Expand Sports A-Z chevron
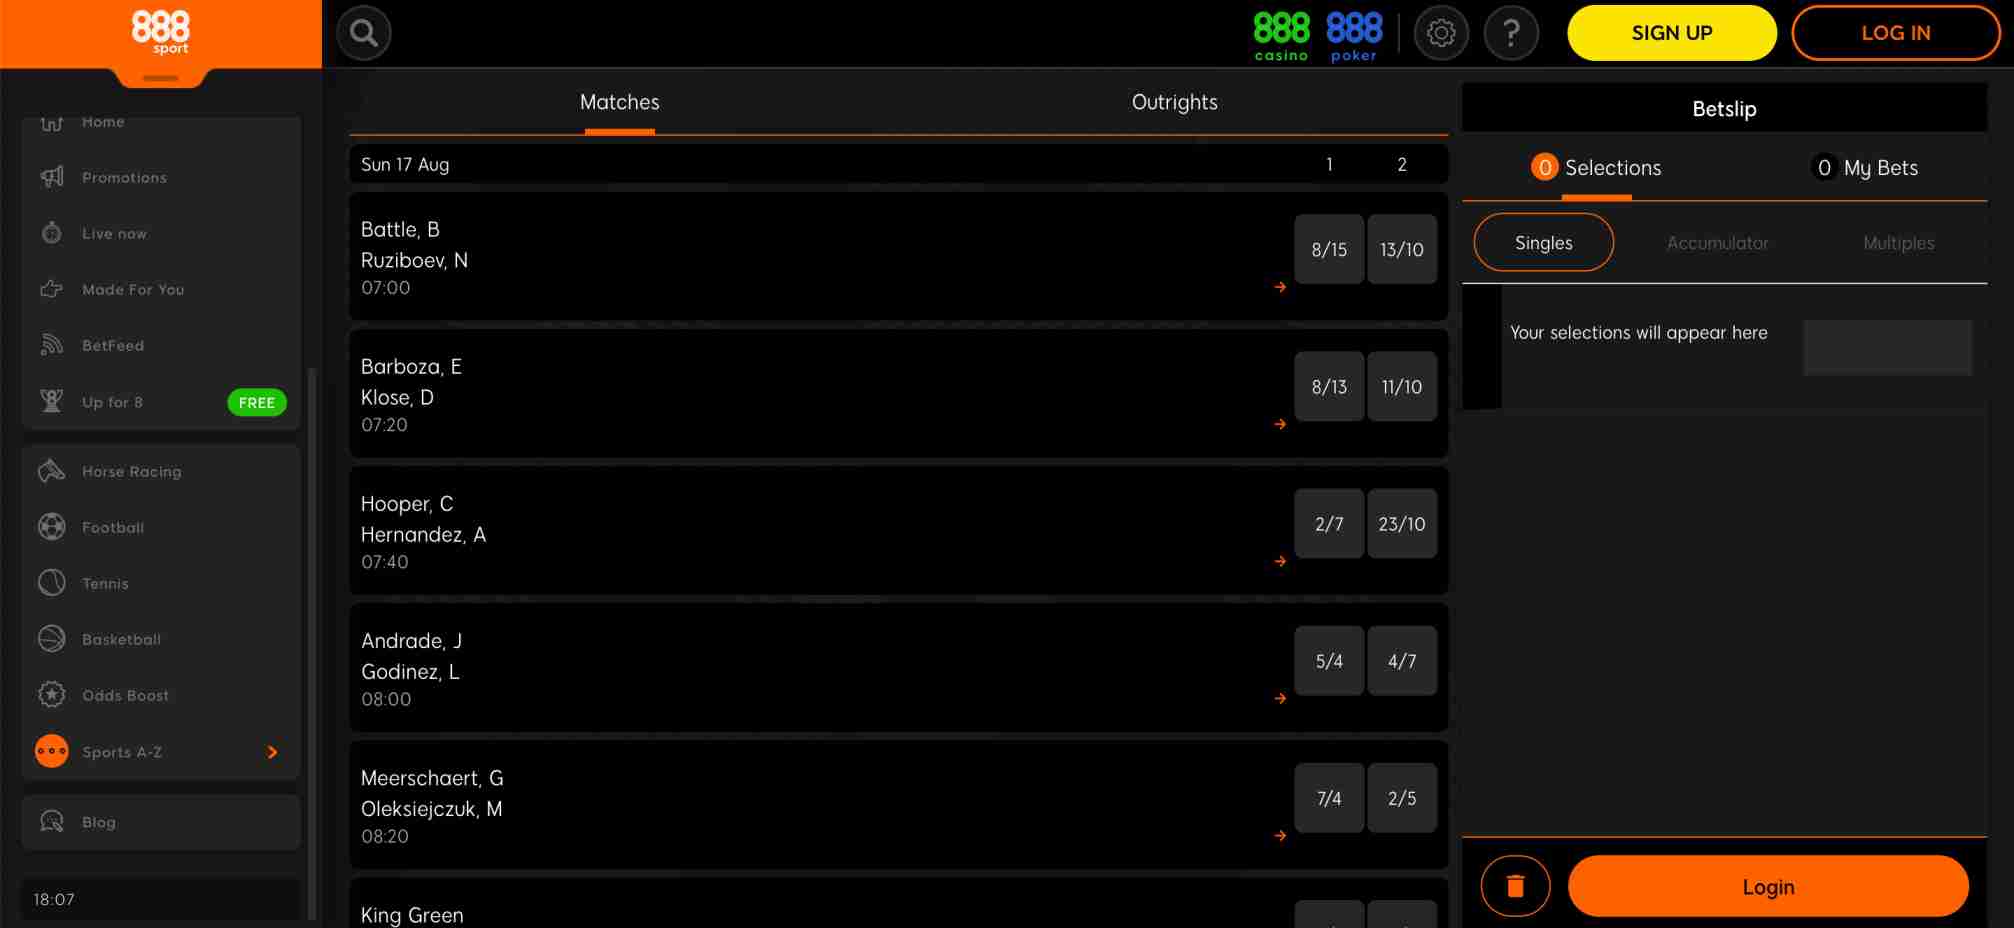The height and width of the screenshot is (928, 2014). [x=272, y=752]
